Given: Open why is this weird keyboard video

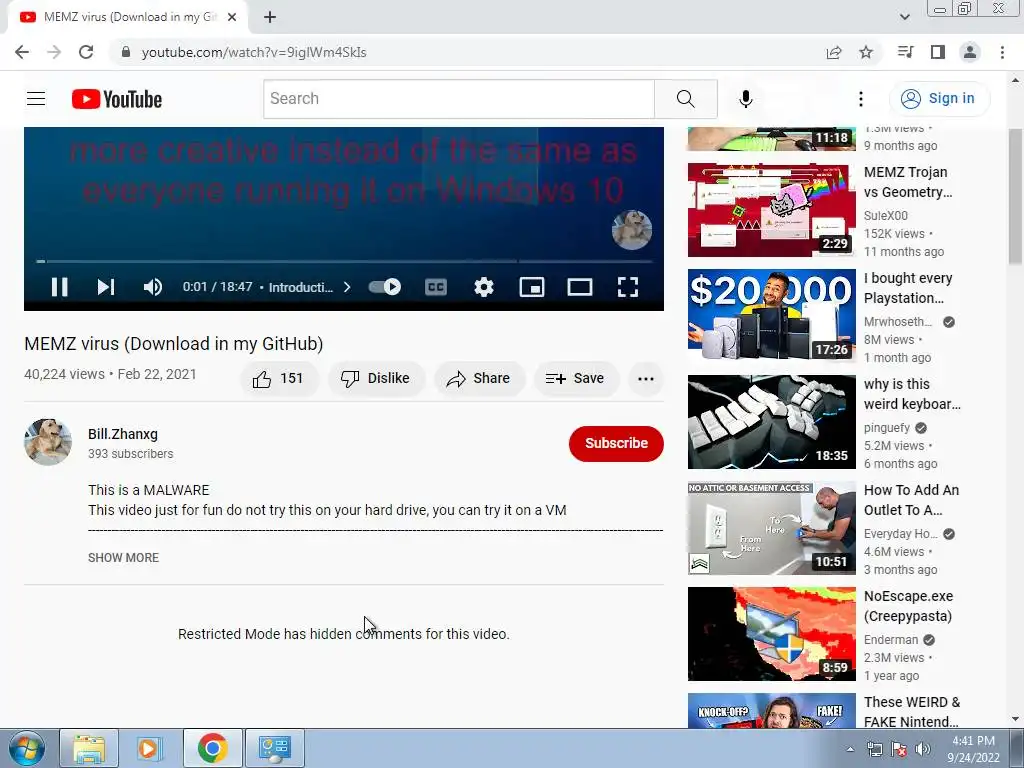Looking at the screenshot, I should pos(771,422).
